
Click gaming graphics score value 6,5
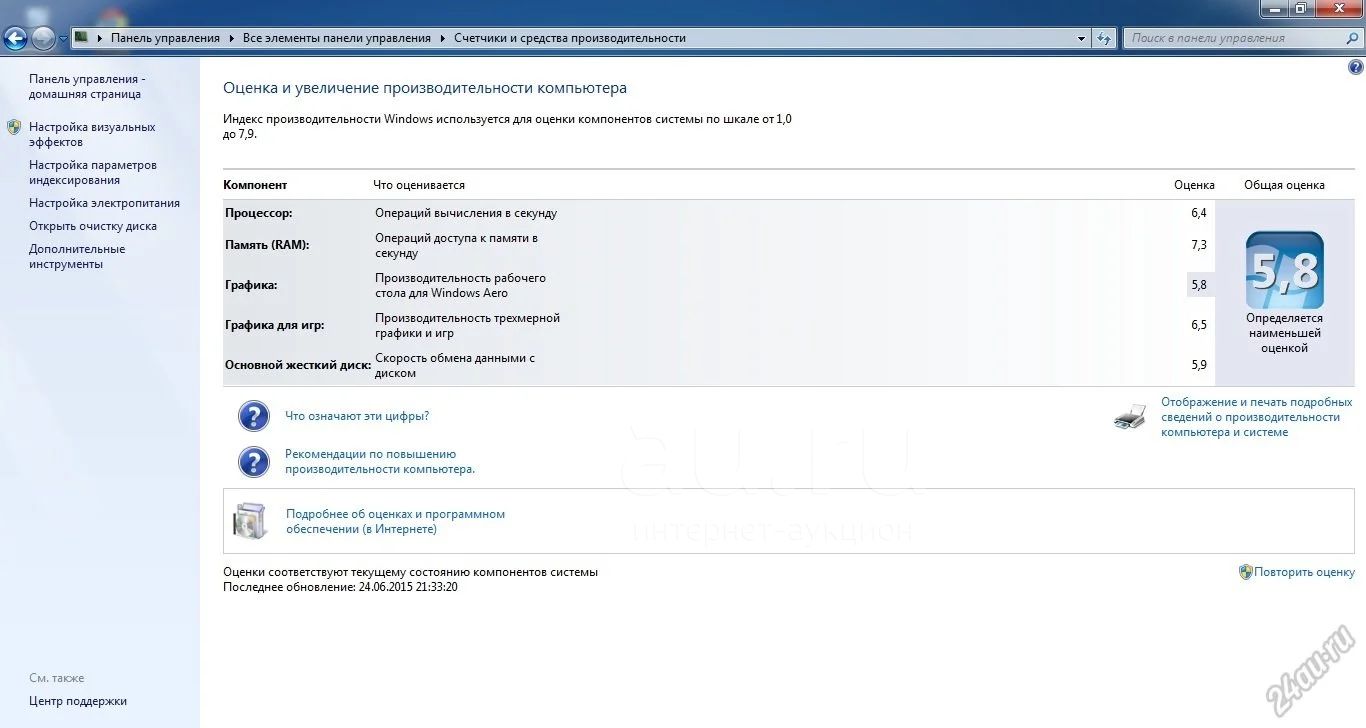(x=1199, y=325)
